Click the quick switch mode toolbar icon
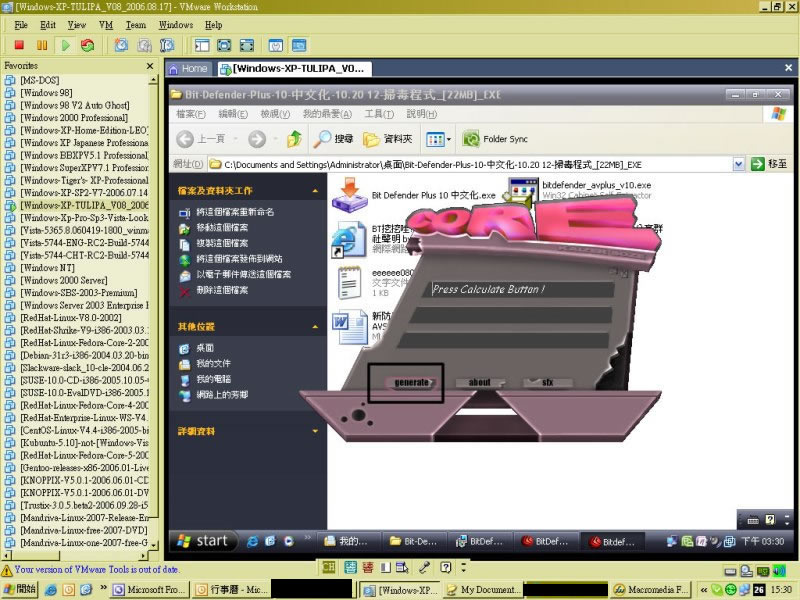The width and height of the screenshot is (800, 600). pyautogui.click(x=247, y=45)
